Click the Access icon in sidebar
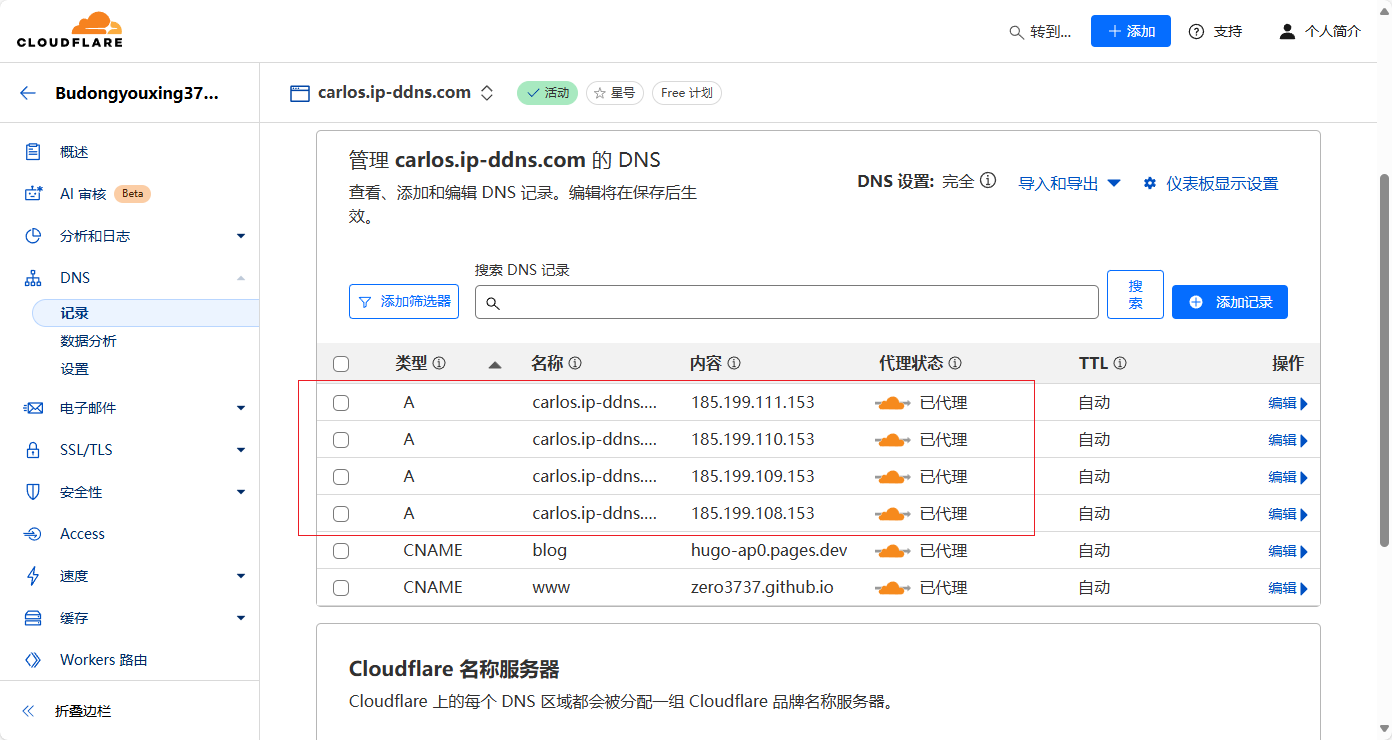This screenshot has width=1392, height=740. click(33, 534)
